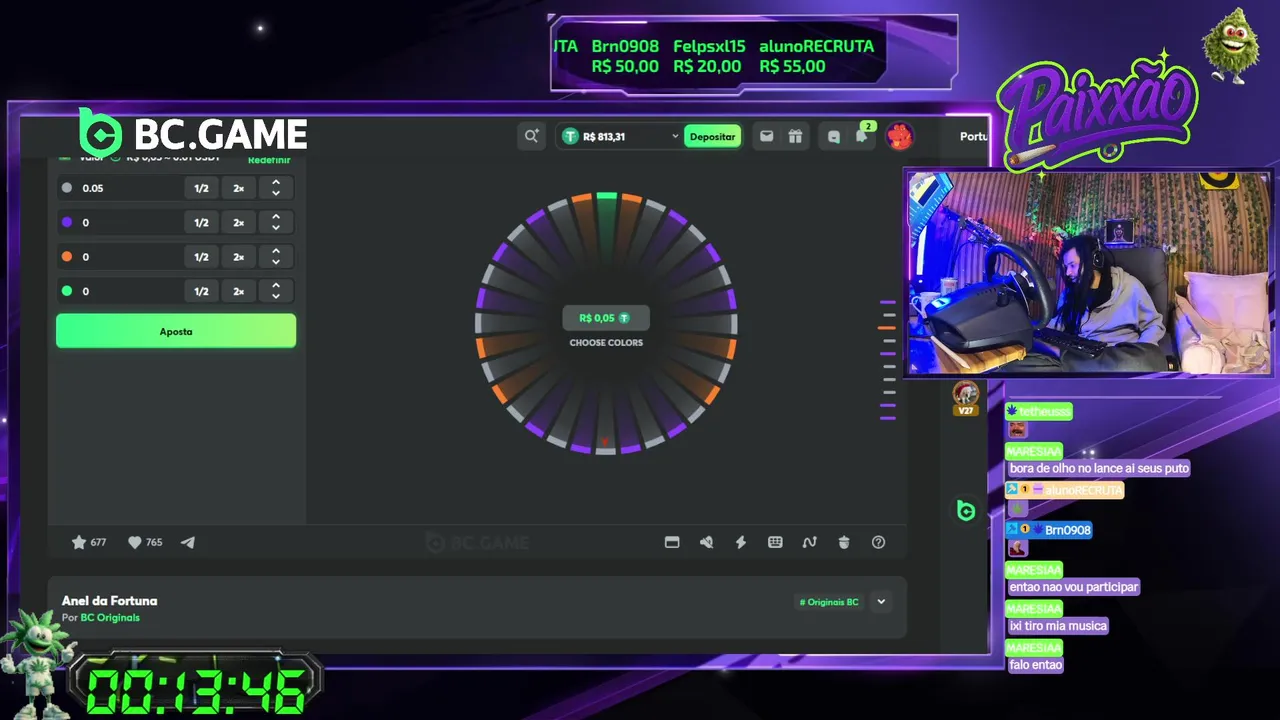Click Brn0908 username in chat

tap(1067, 530)
